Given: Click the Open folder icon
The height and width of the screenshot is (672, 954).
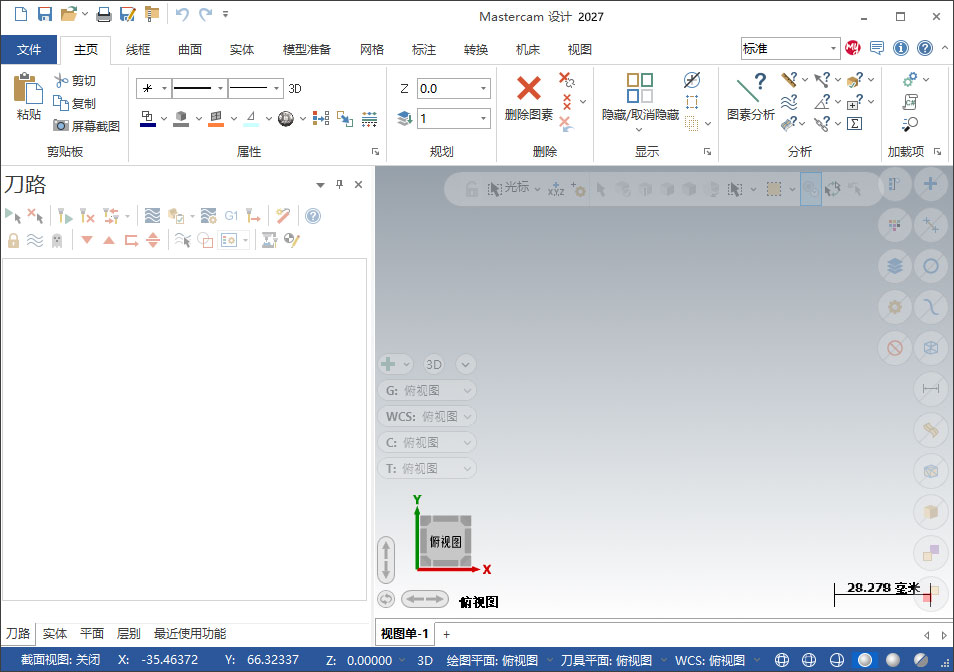Looking at the screenshot, I should (x=69, y=14).
